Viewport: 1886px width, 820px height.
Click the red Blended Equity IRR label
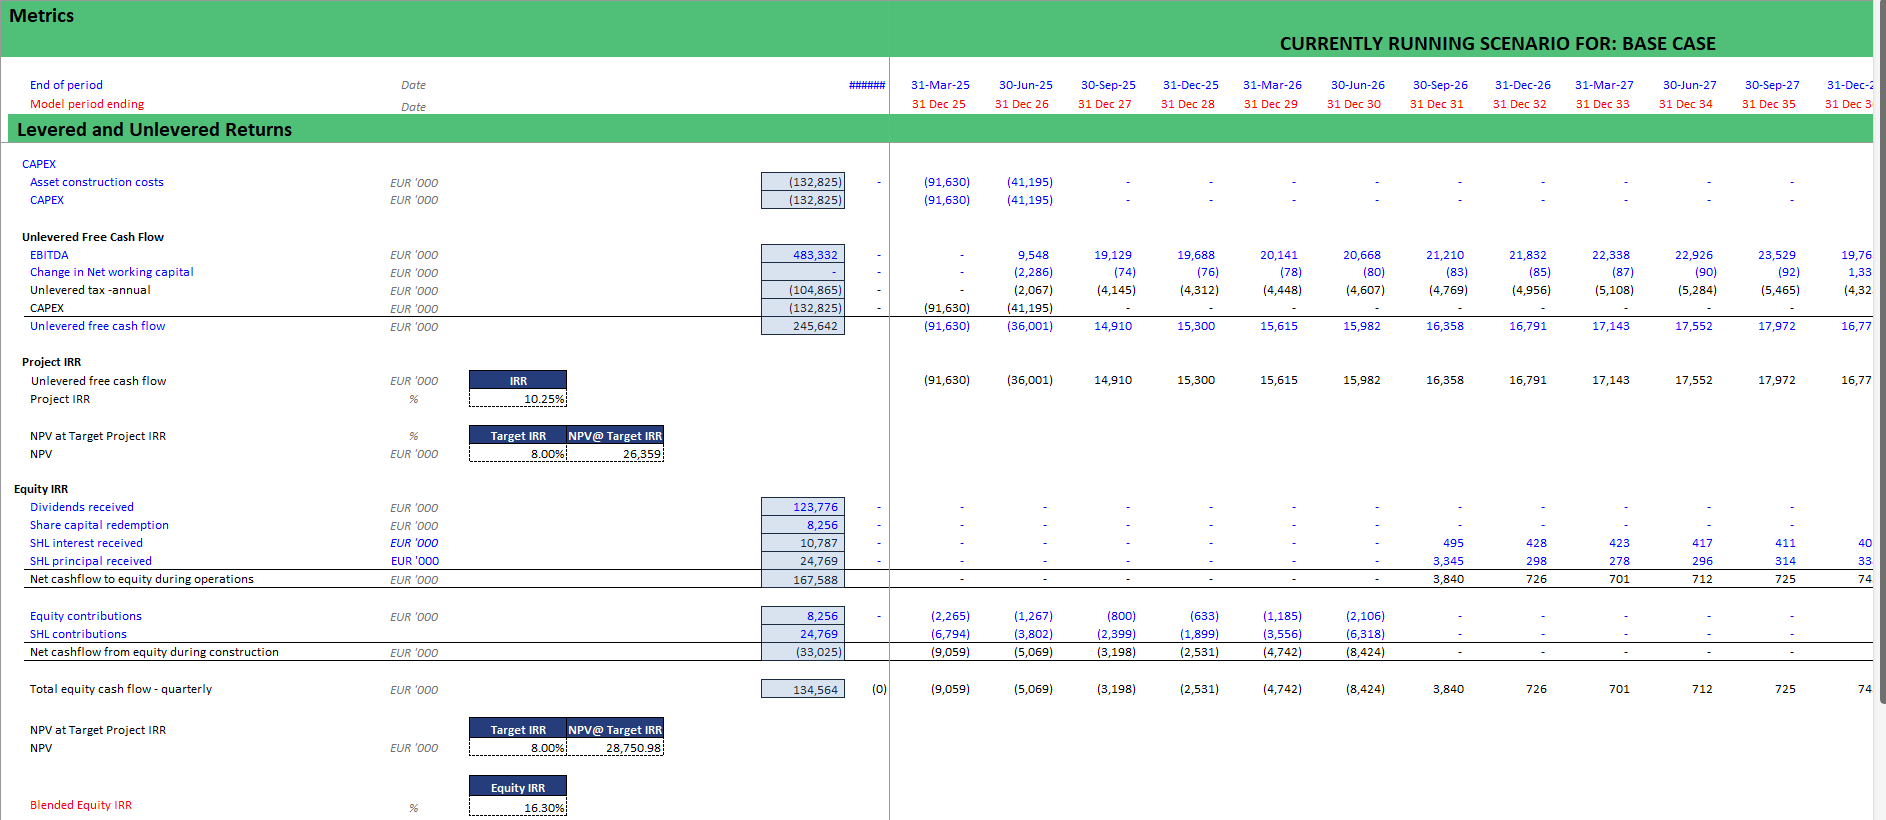[x=81, y=805]
